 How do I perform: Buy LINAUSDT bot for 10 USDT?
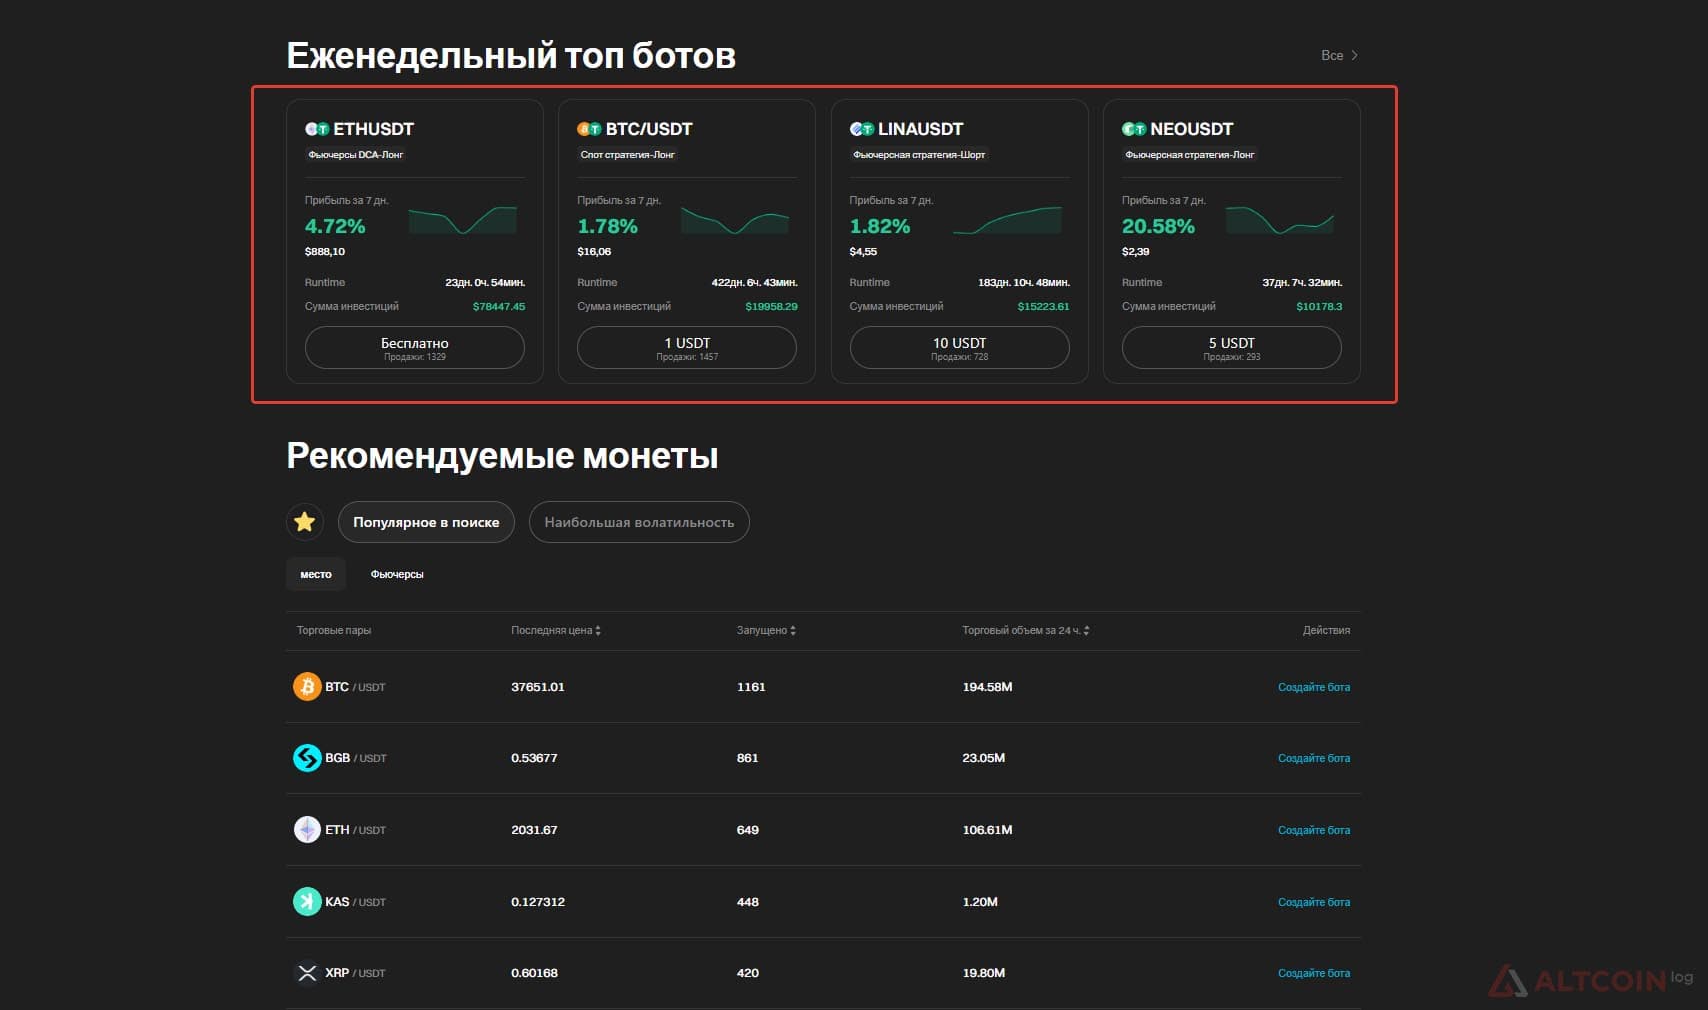[x=960, y=348]
